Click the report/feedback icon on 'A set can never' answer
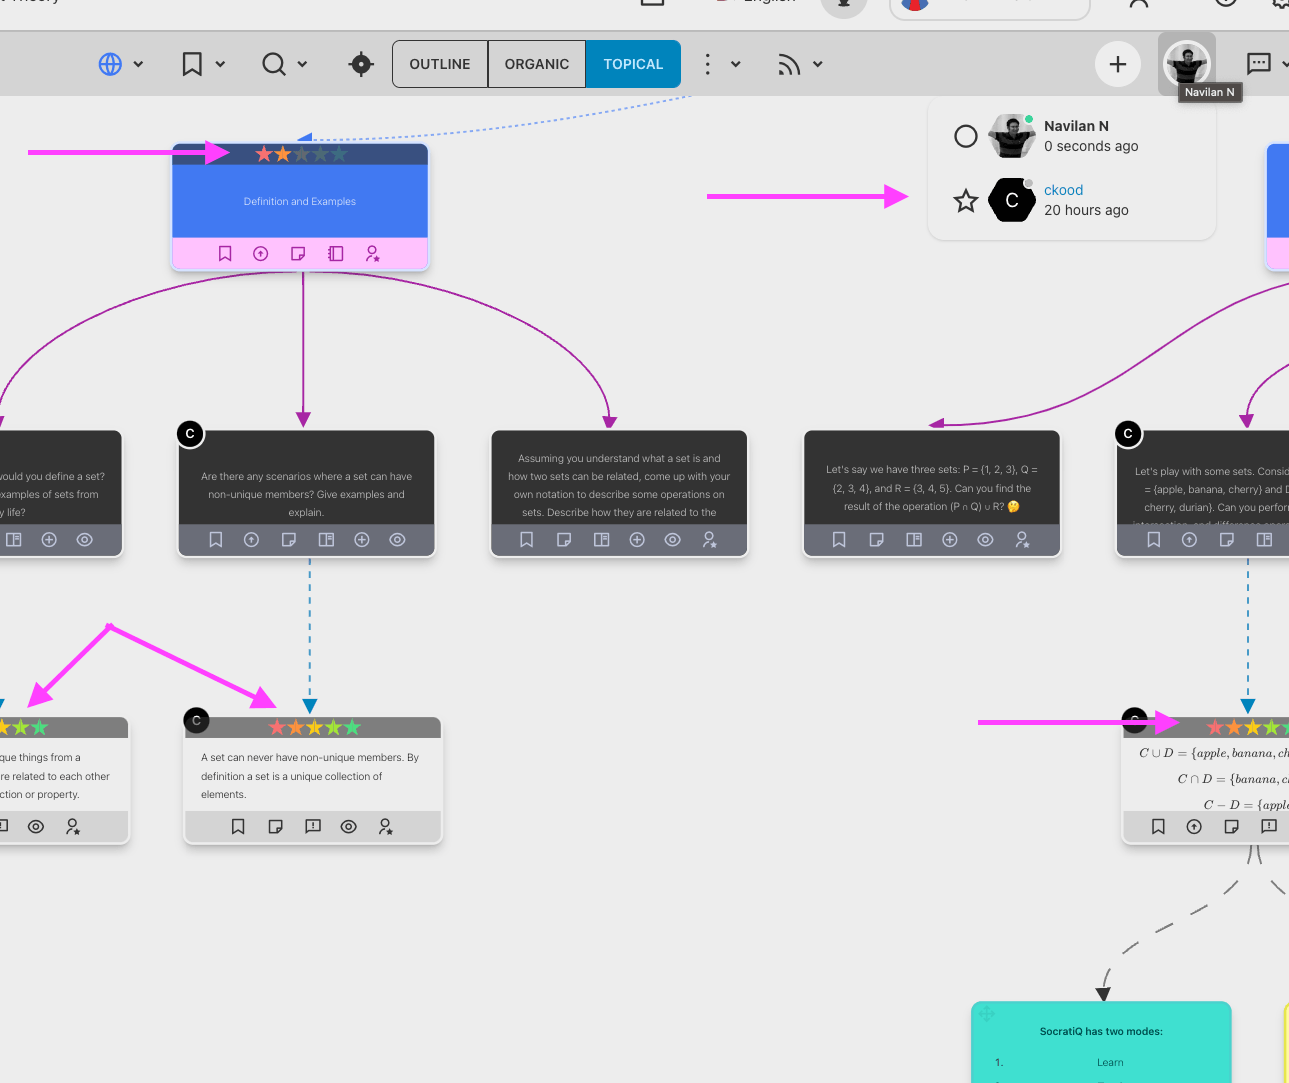Screen dimensions: 1289x1083 313,827
